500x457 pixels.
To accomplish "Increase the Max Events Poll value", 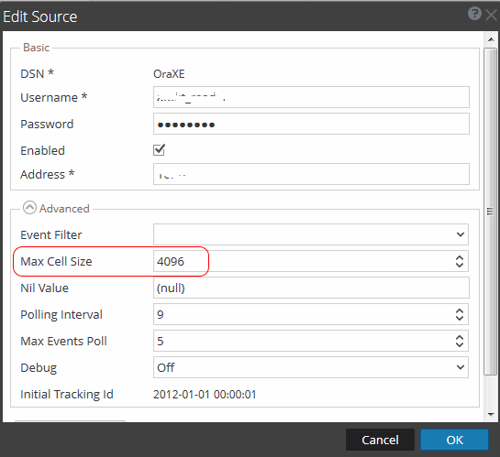I will point(459,337).
